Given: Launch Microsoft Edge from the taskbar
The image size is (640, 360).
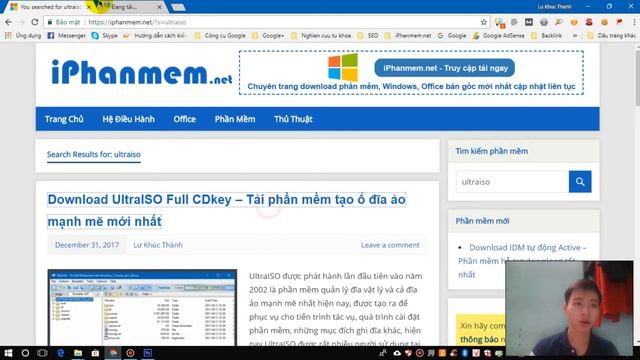Looking at the screenshot, I should click(x=60, y=353).
